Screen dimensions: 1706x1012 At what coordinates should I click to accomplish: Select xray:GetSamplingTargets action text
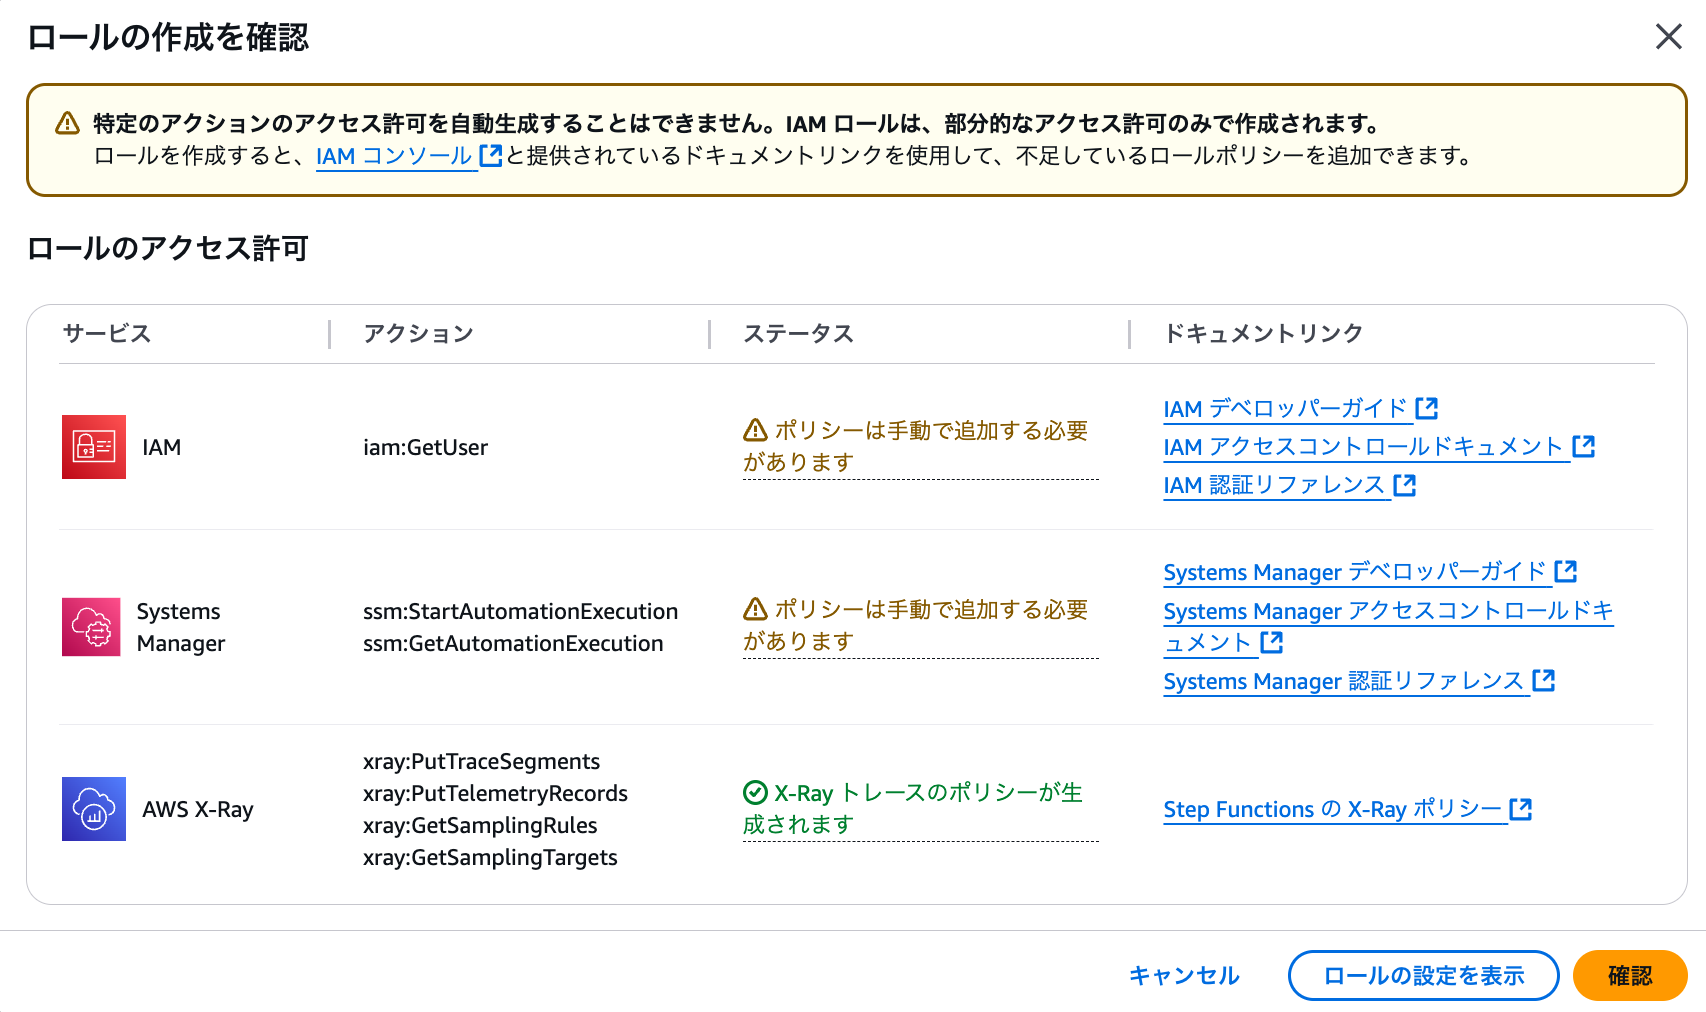point(490,857)
